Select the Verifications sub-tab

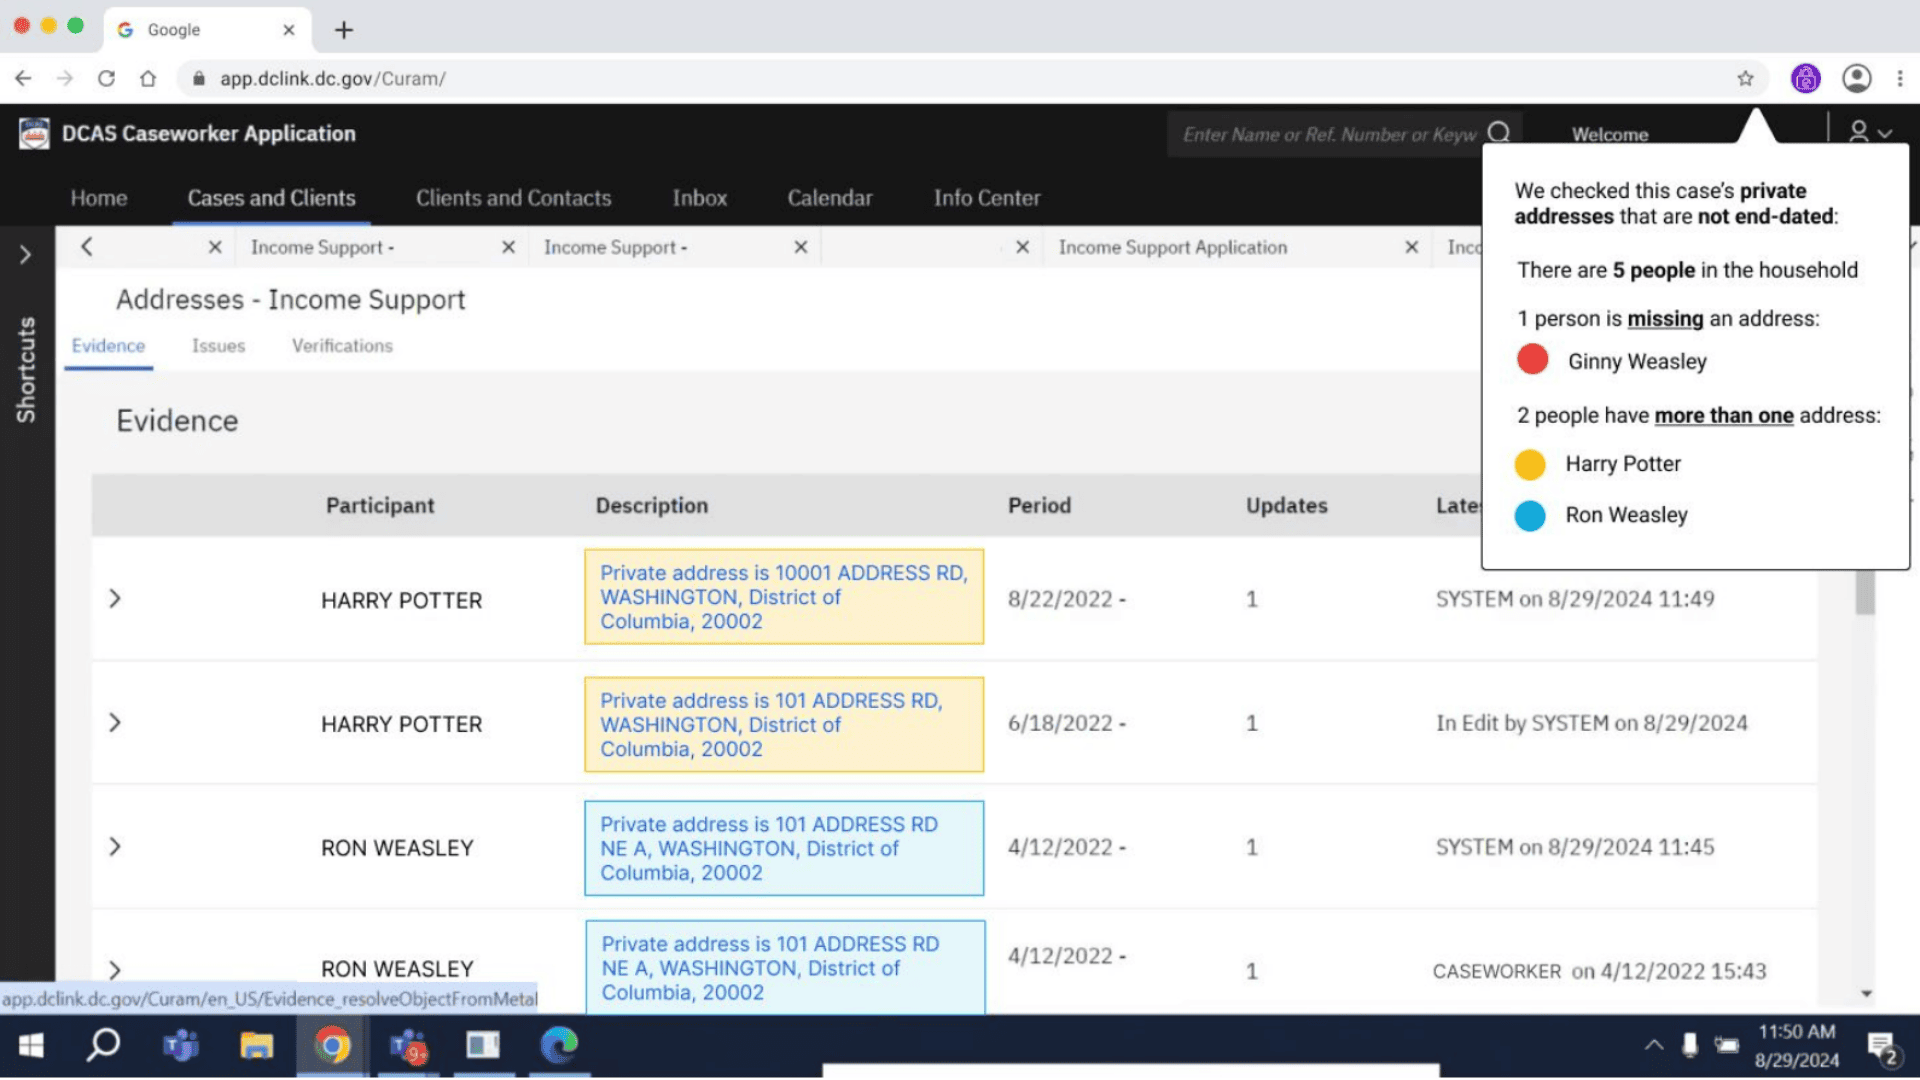click(342, 346)
